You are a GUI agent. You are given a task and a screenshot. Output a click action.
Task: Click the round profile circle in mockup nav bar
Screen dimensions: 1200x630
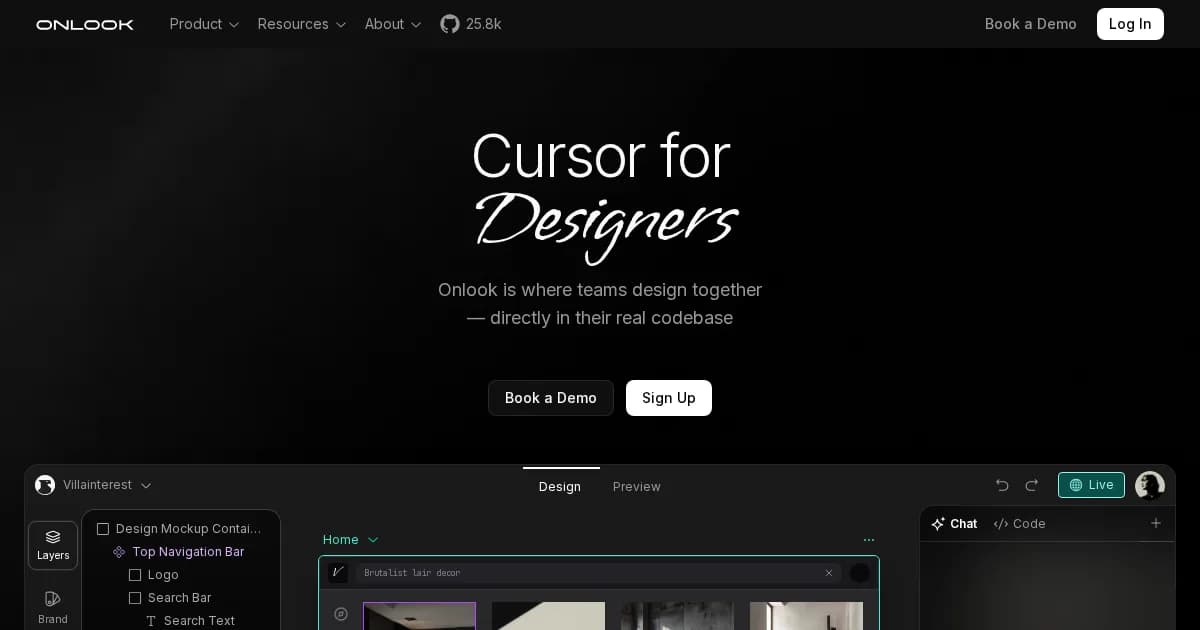point(860,573)
